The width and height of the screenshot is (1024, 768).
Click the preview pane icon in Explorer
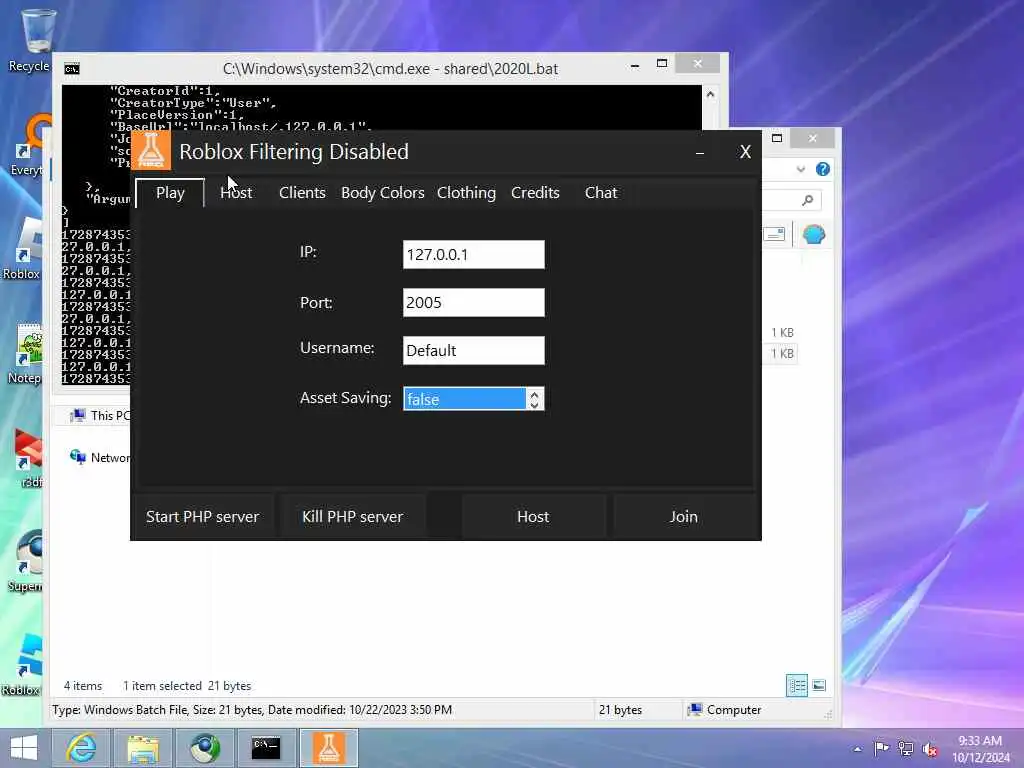(774, 234)
